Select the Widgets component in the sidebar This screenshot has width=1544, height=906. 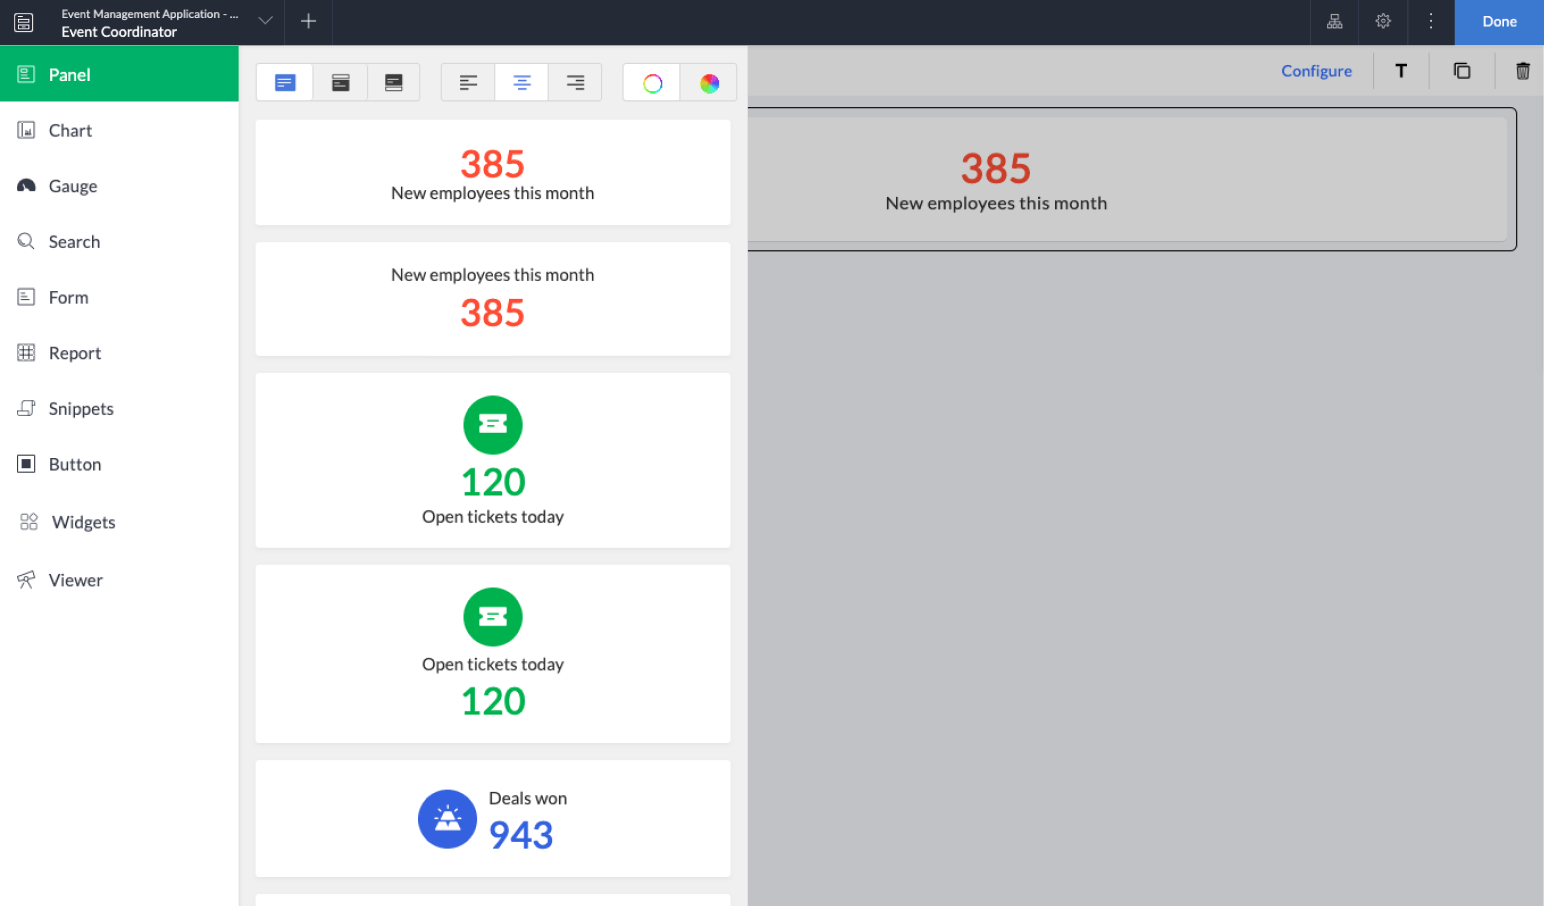82,521
